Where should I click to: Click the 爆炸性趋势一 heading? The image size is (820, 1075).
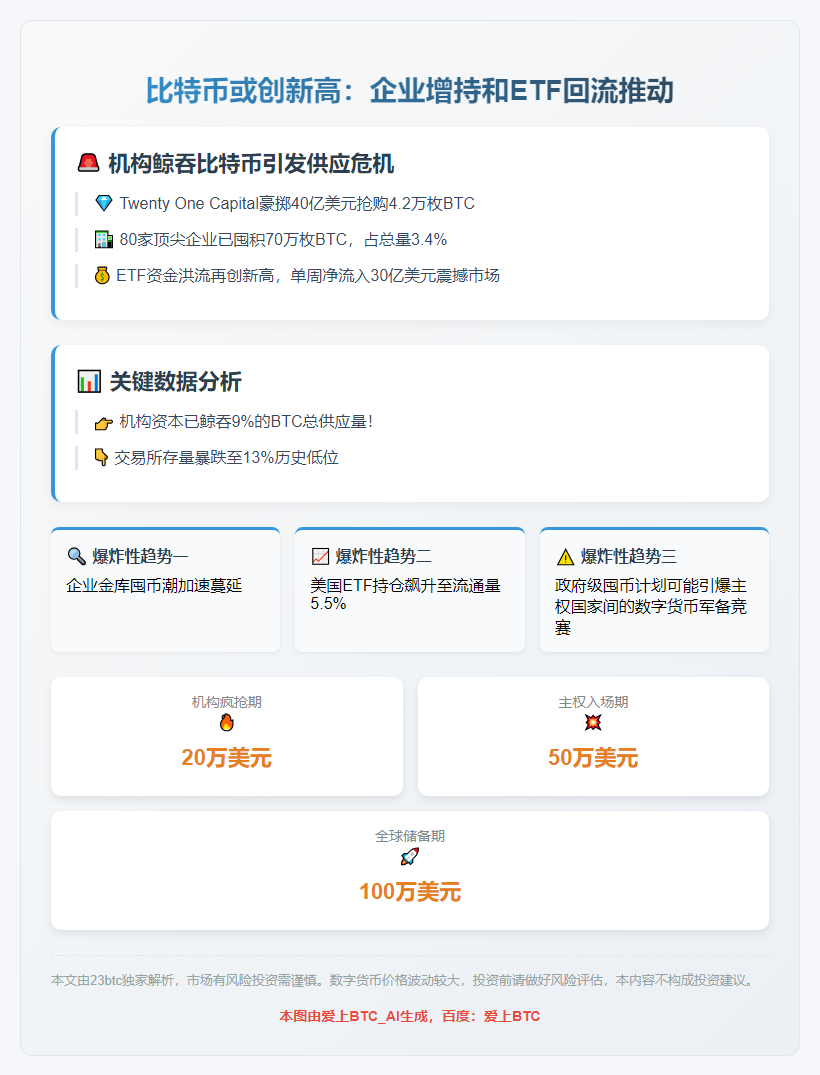pyautogui.click(x=141, y=556)
